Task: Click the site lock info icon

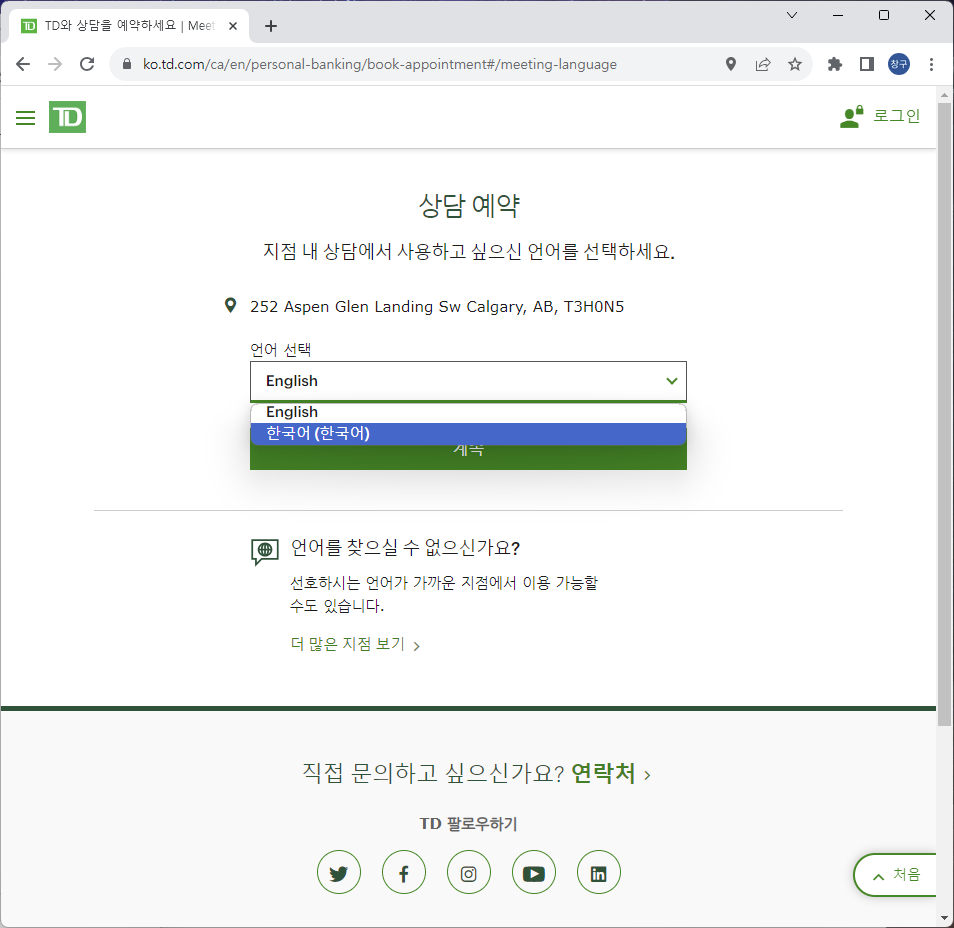Action: [x=127, y=64]
